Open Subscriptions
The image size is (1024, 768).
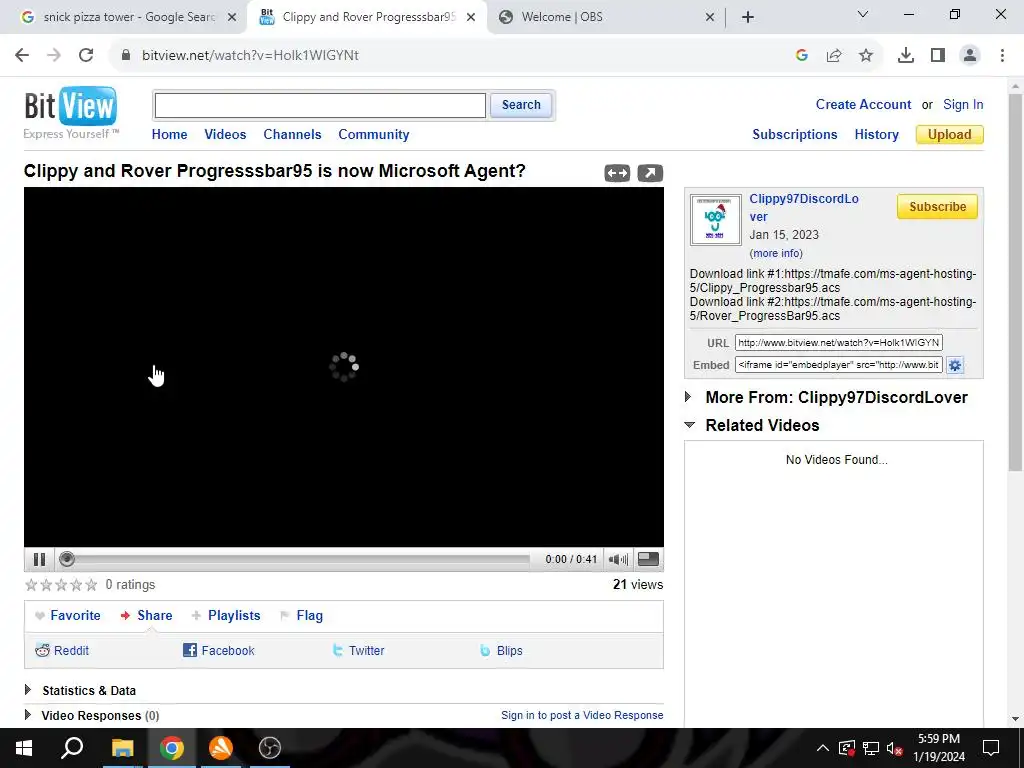tap(794, 135)
